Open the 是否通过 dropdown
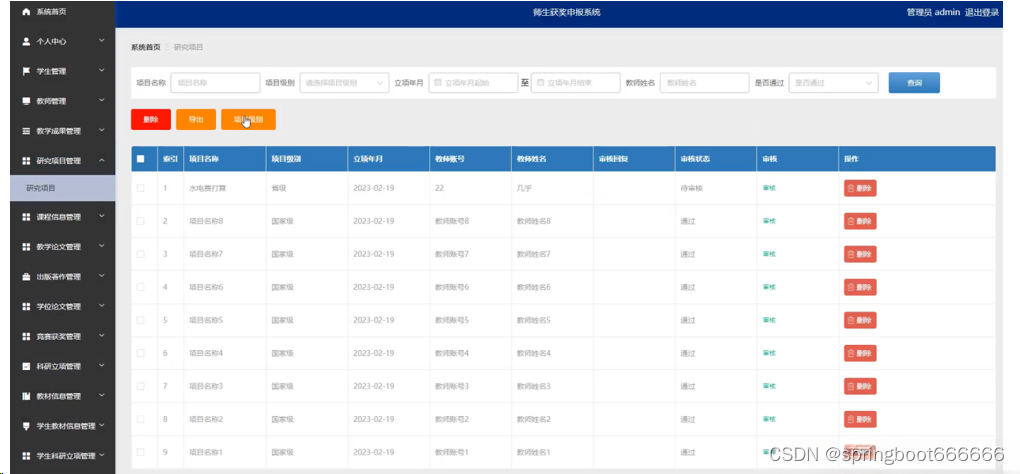1020x474 pixels. (x=833, y=83)
